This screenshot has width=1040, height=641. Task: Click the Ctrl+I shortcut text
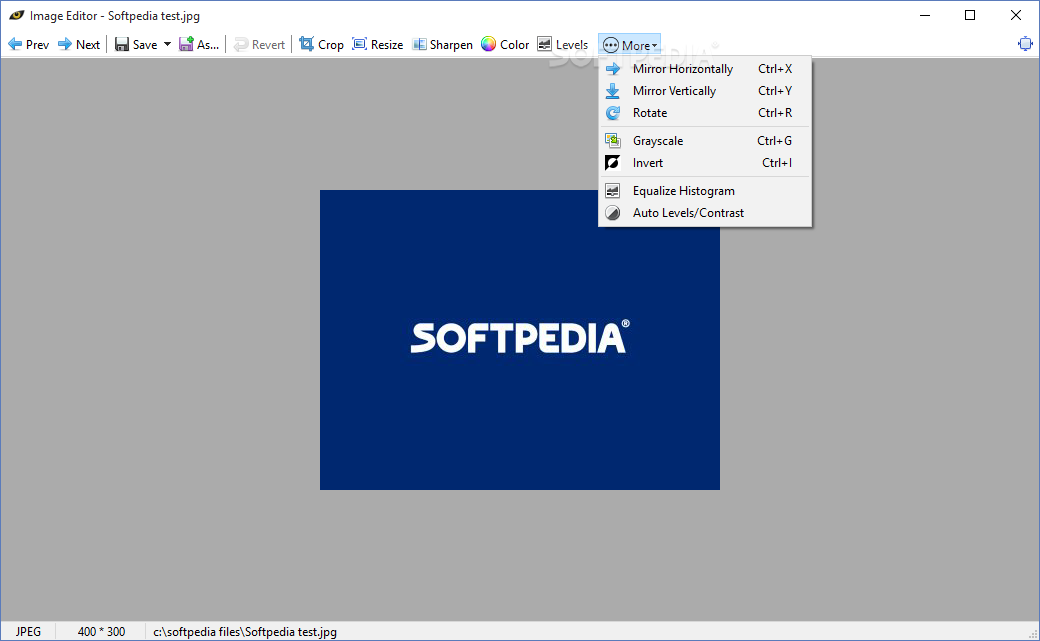click(777, 163)
